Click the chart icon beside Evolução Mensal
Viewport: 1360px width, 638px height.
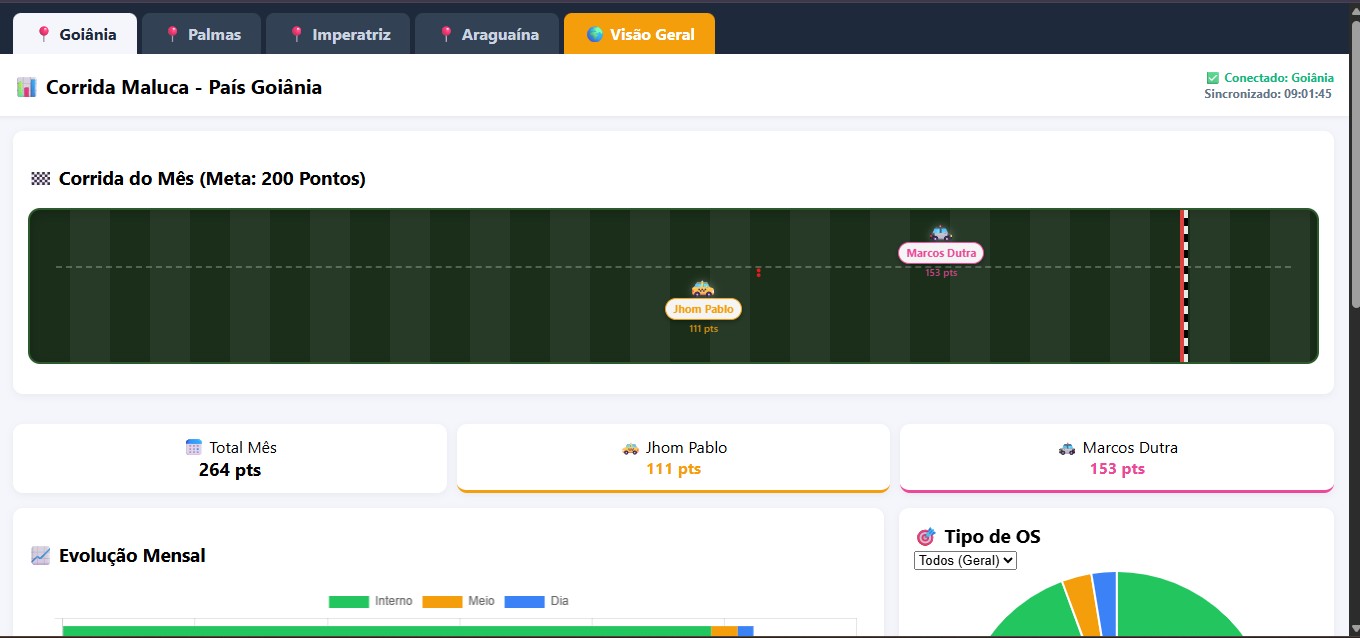[x=41, y=555]
